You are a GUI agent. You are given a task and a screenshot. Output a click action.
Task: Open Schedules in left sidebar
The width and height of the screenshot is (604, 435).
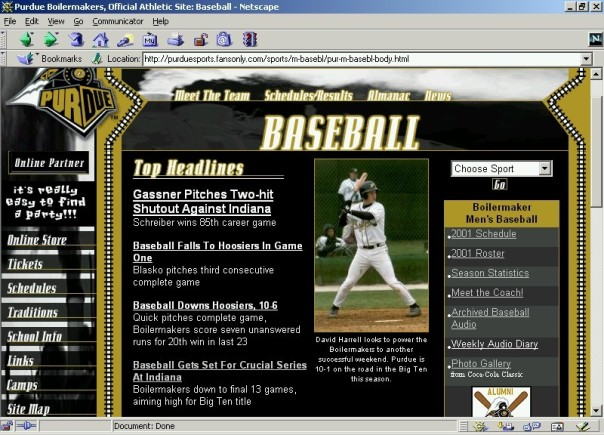(x=32, y=288)
